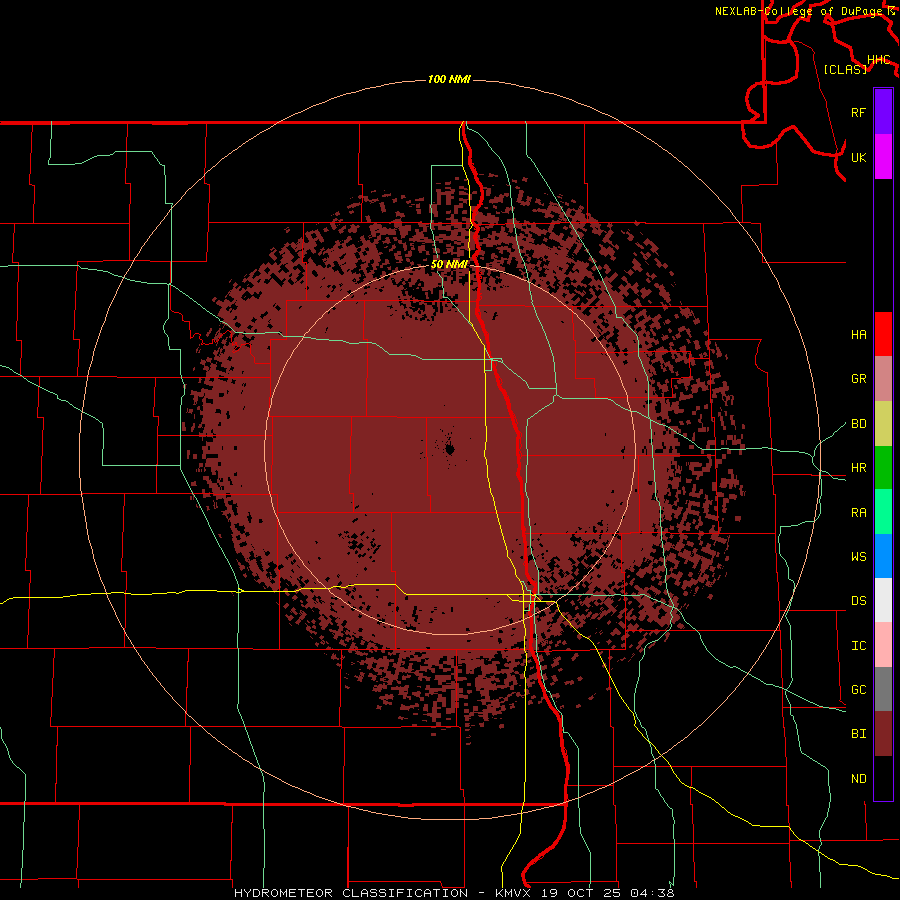Click the 'IC' legend label
Viewport: 900px width, 900px height.
[858, 646]
